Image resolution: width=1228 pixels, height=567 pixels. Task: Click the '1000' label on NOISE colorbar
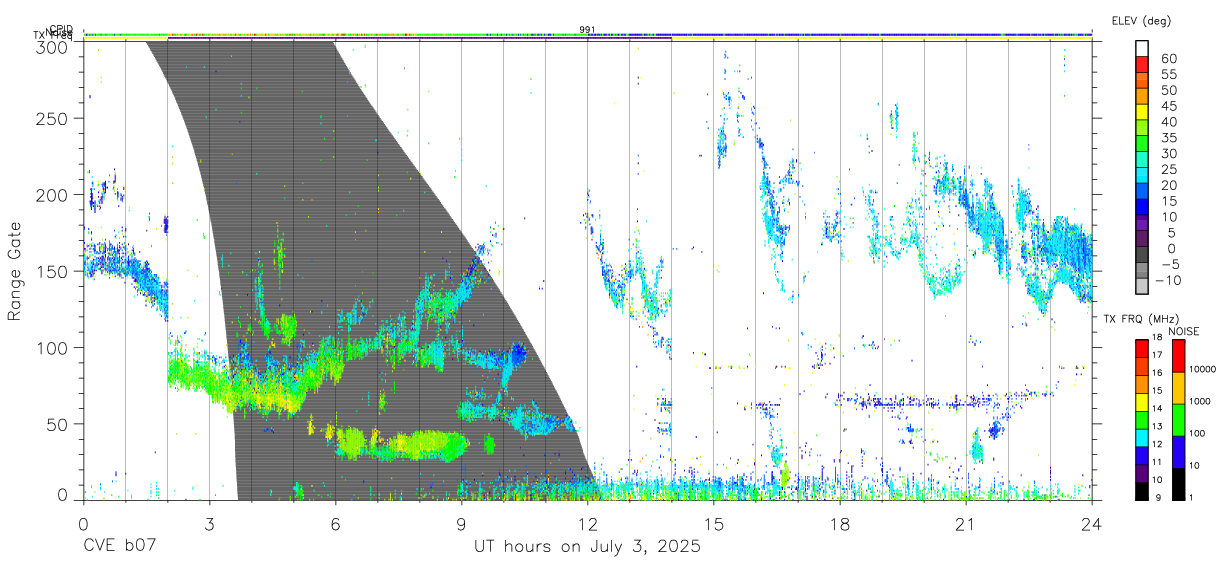[x=1199, y=401]
